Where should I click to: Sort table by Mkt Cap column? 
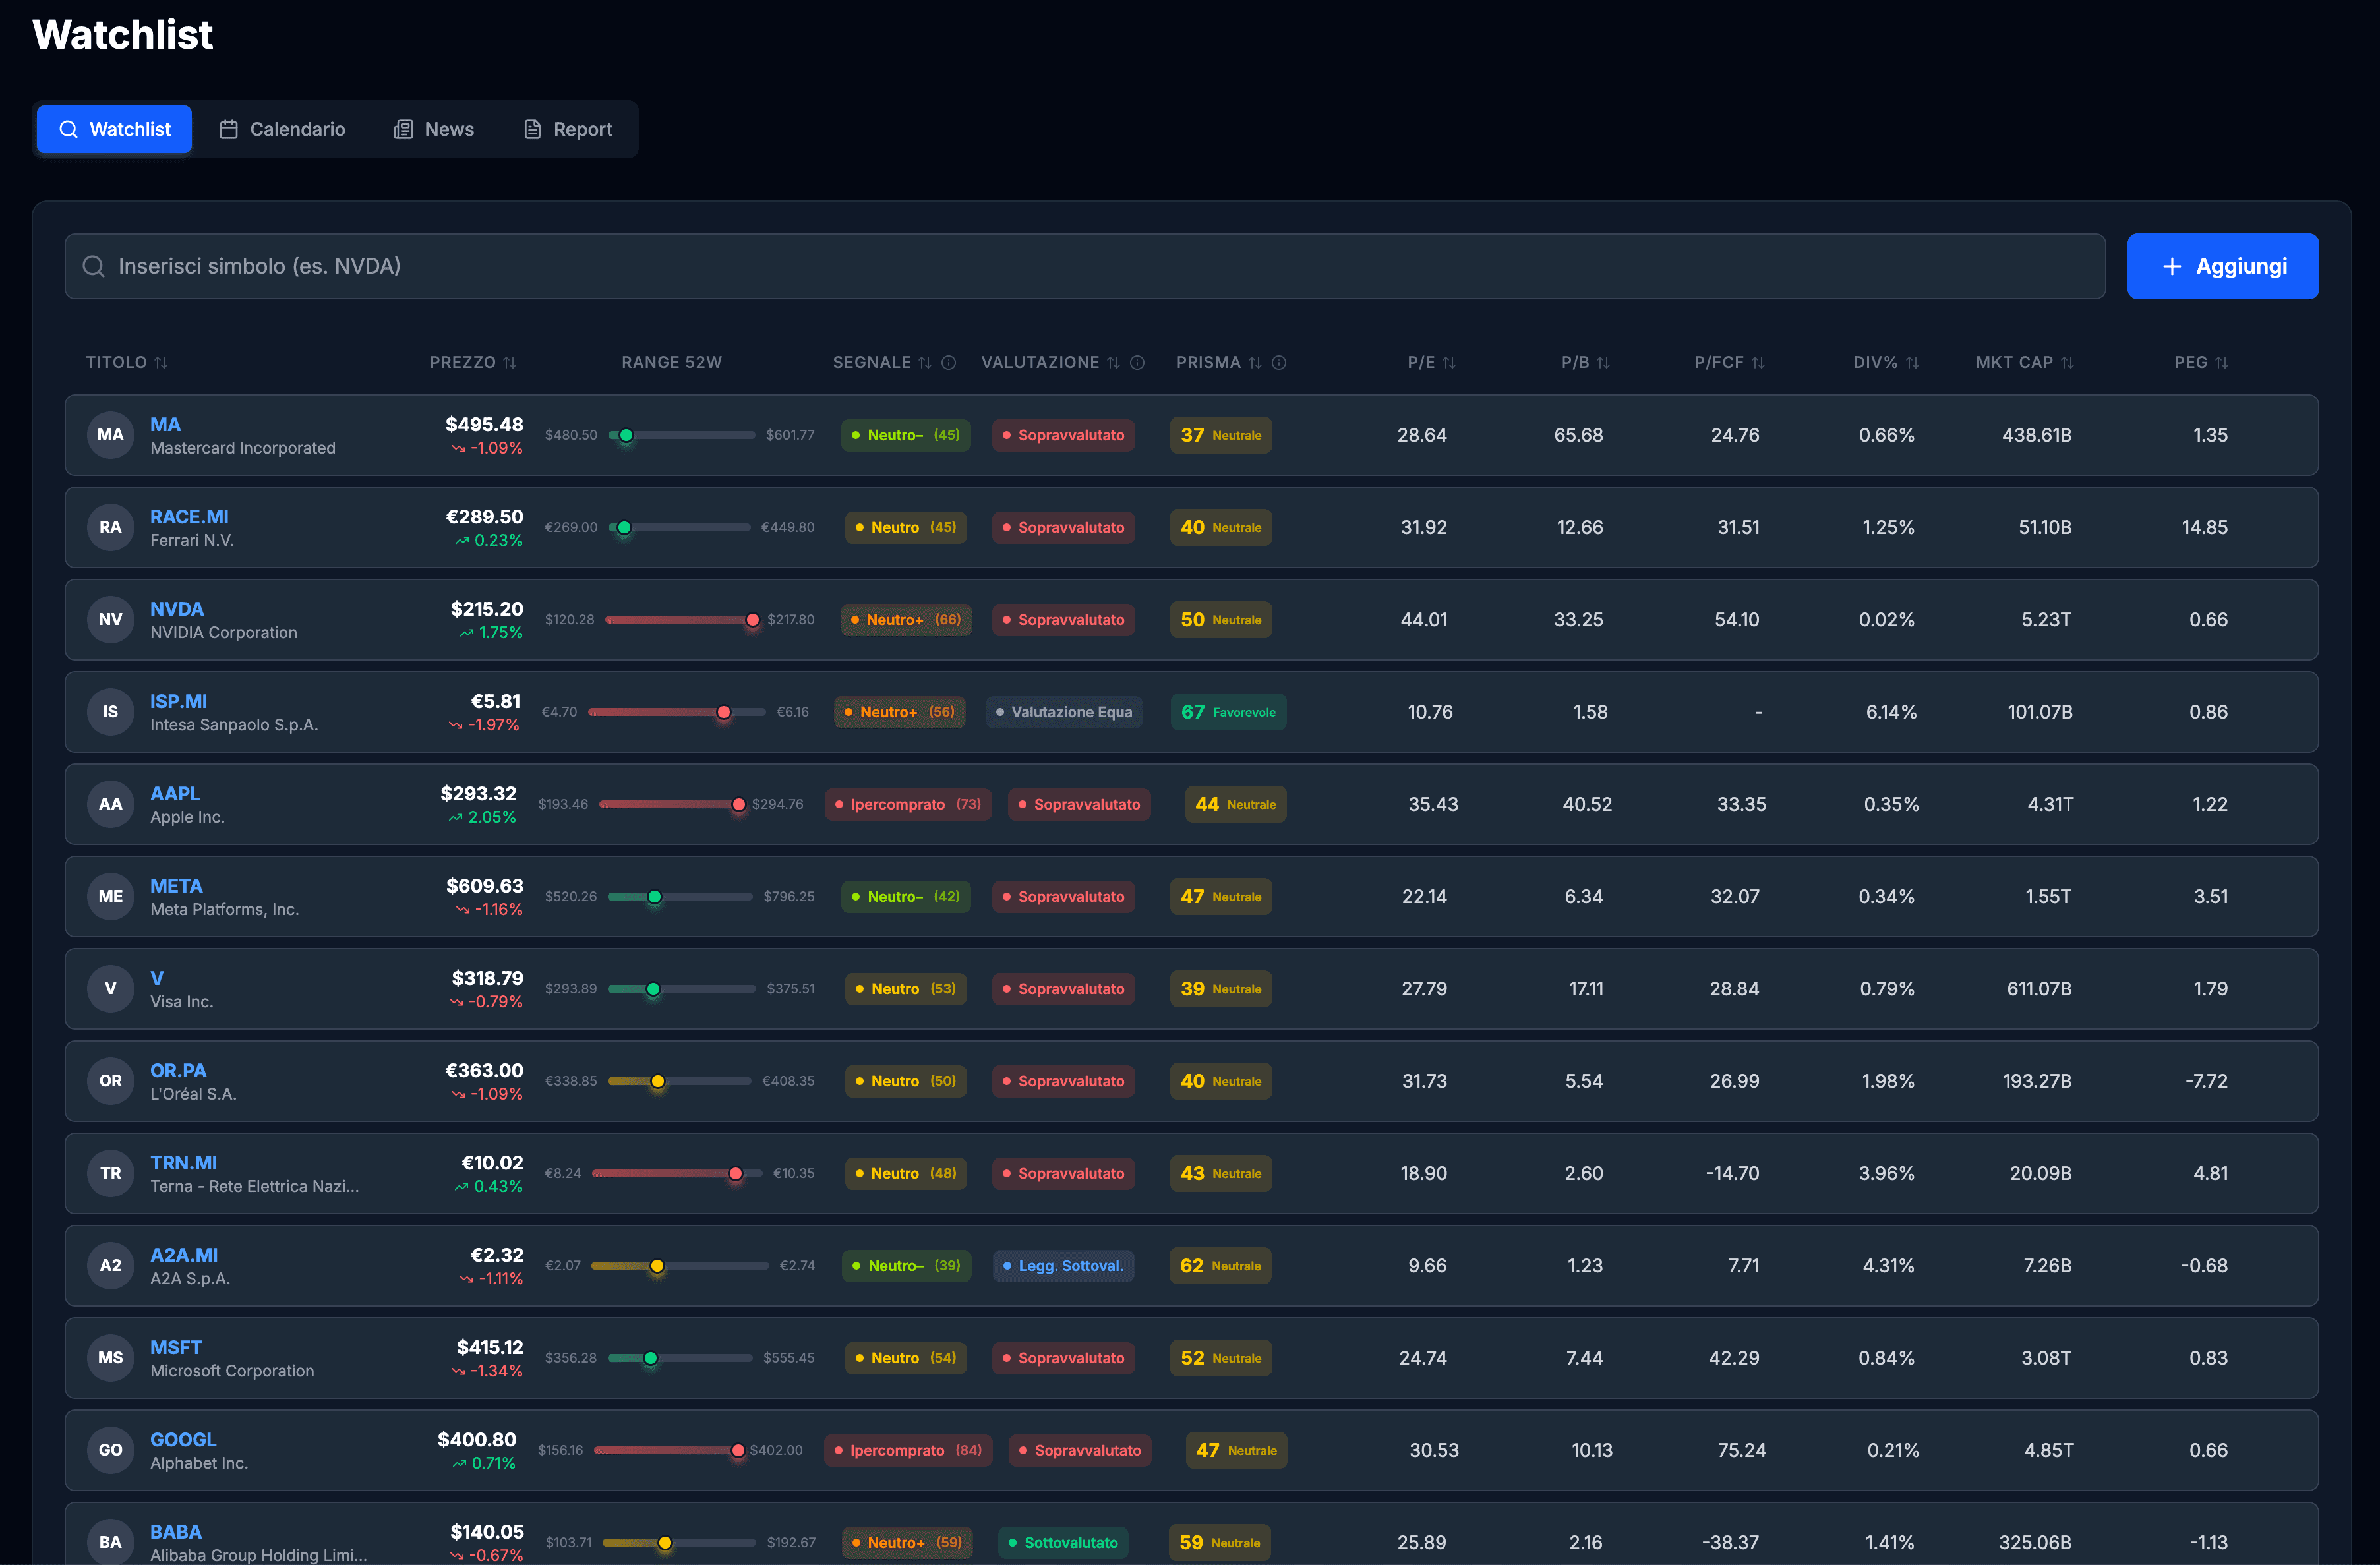click(x=2025, y=362)
